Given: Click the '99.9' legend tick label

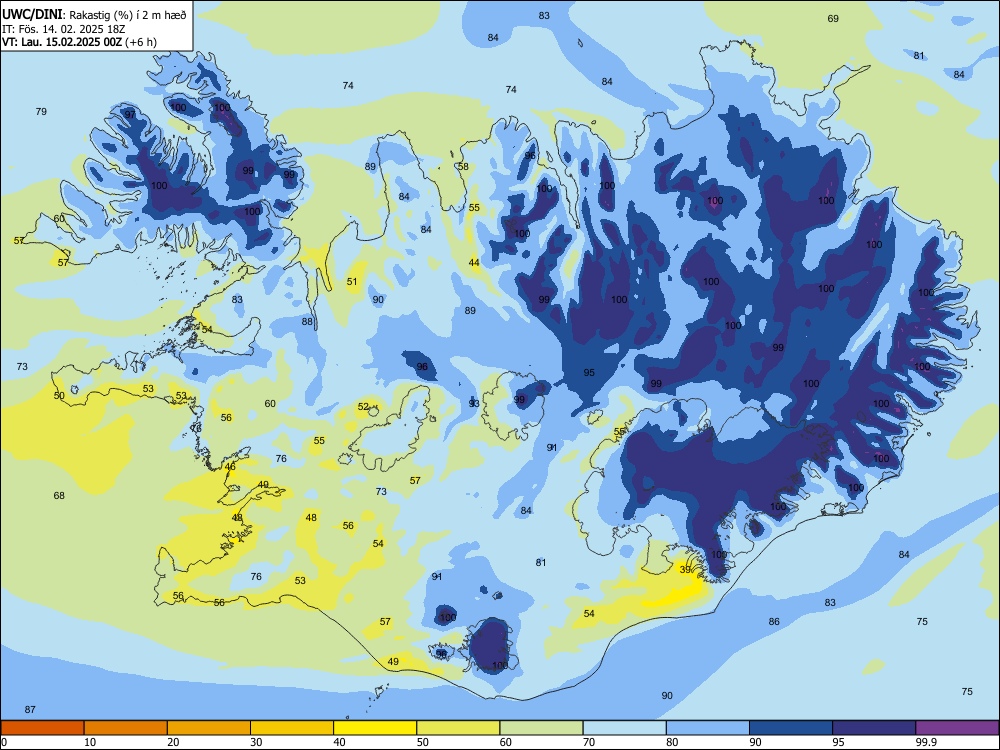Looking at the screenshot, I should pos(925,742).
